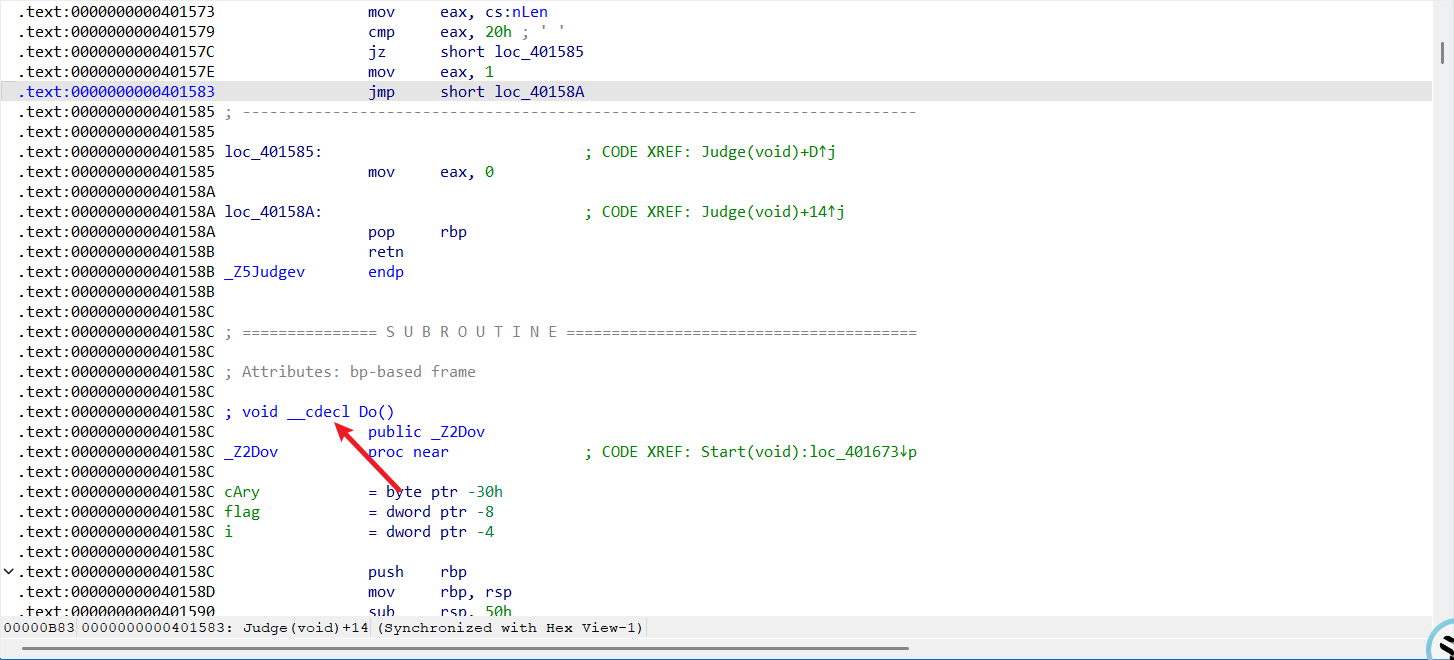Select the i = dword ptr -4 variable
This screenshot has height=660, width=1454.
pos(359,532)
